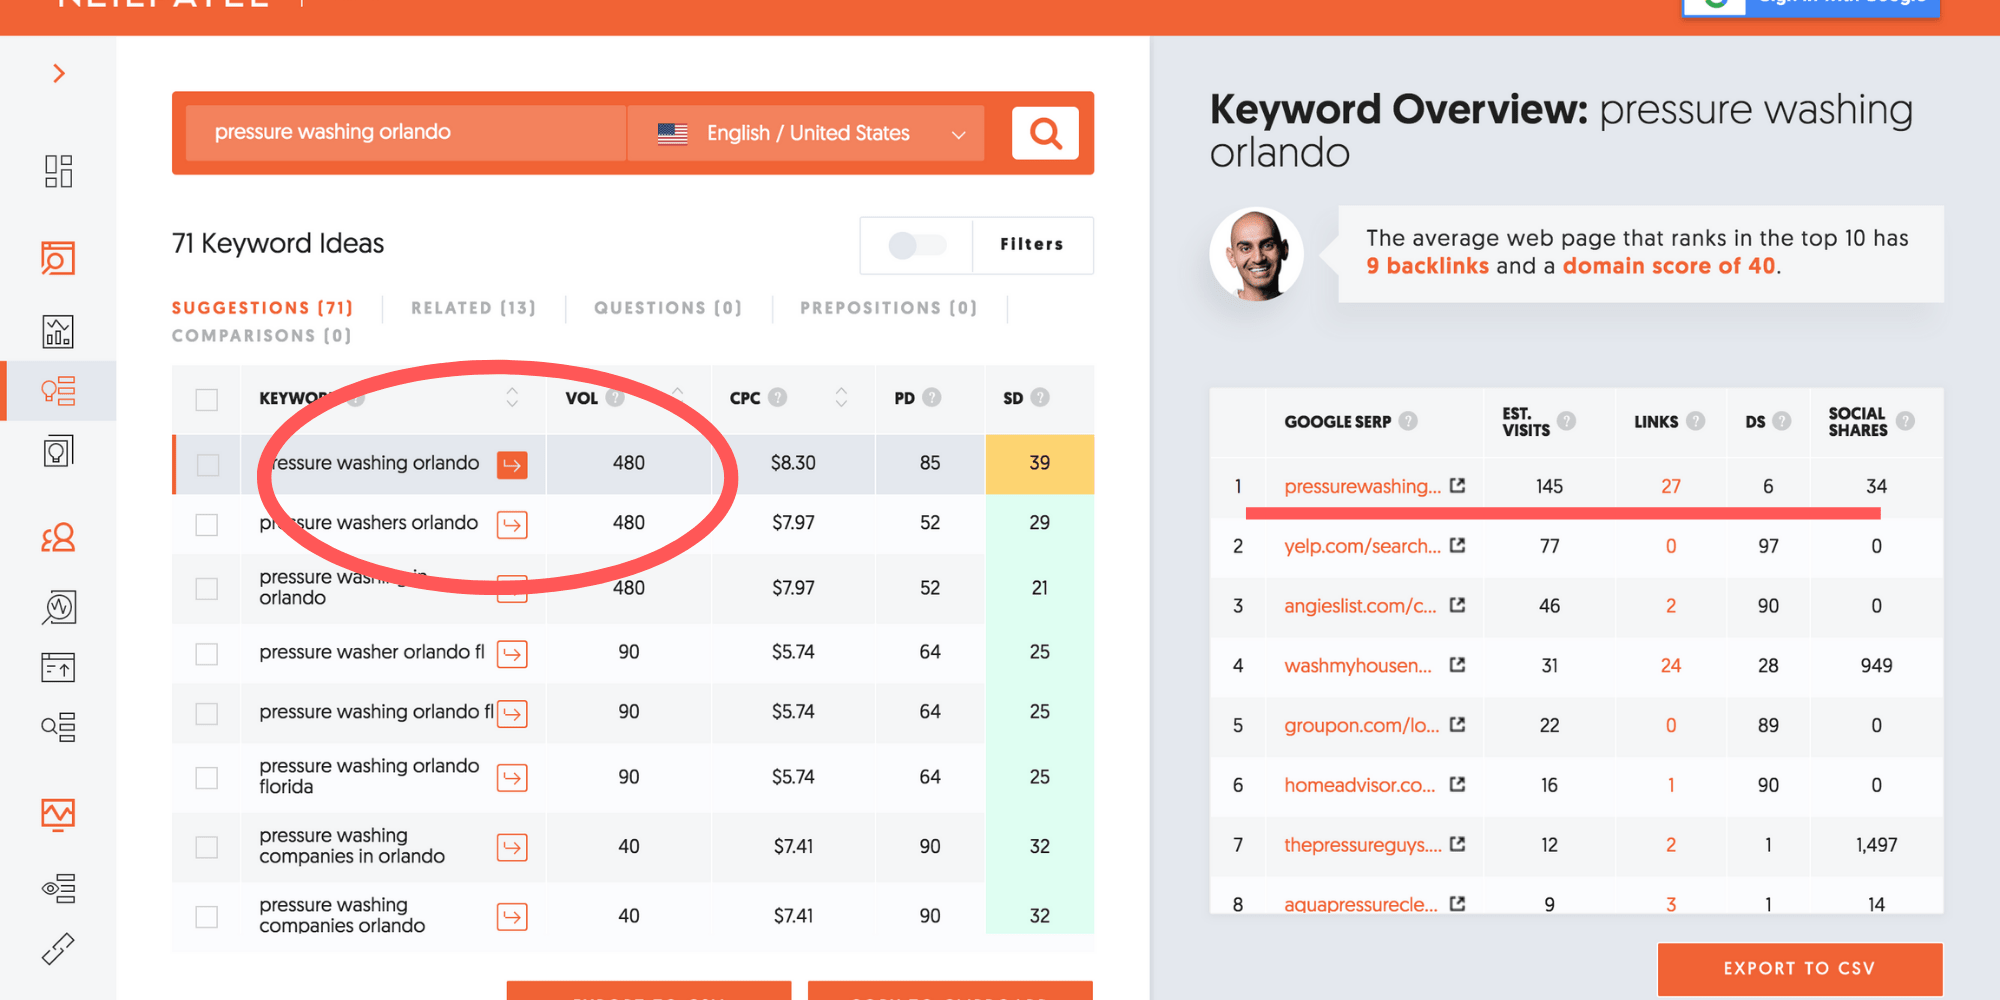This screenshot has height=1000, width=2000.
Task: Click the '$8.30' CPC cell
Action: click(793, 463)
